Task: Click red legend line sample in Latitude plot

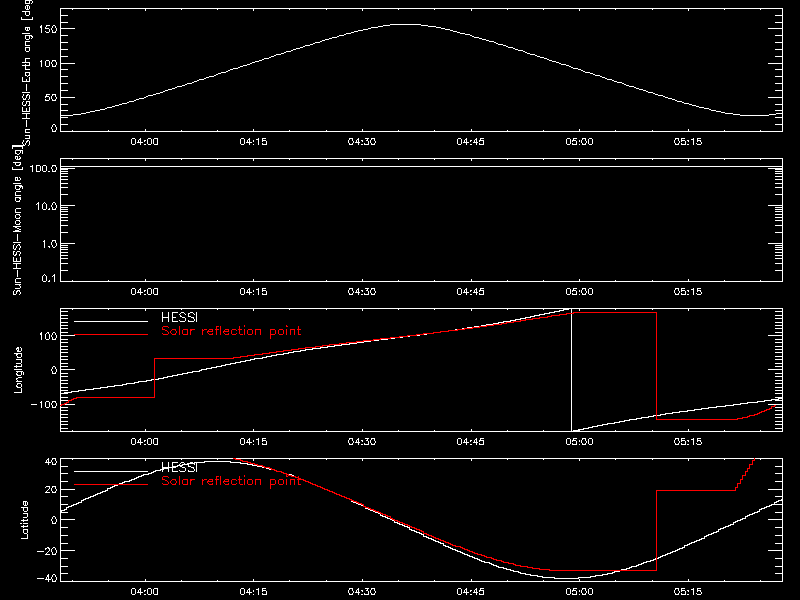Action: point(111,485)
